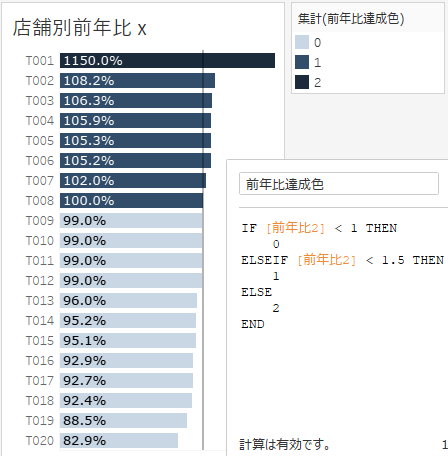Click the chart title 店舗別前年比 x
Image resolution: width=448 pixels, height=456 pixels.
(80, 27)
